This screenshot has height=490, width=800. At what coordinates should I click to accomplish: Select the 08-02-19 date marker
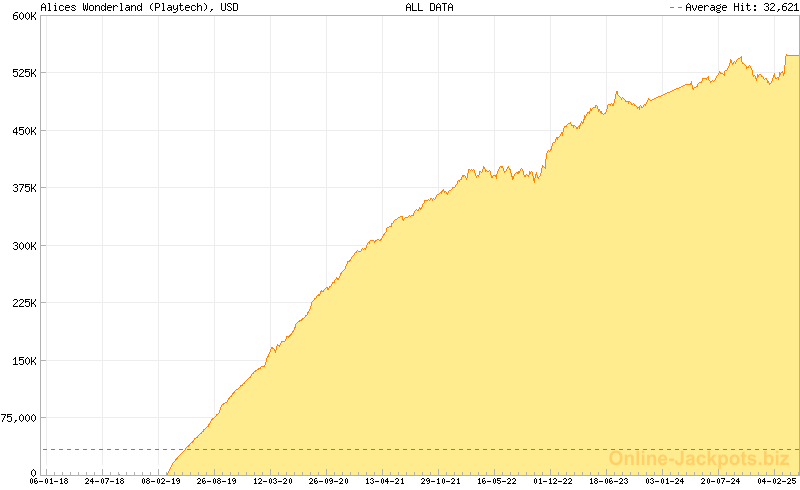160,482
